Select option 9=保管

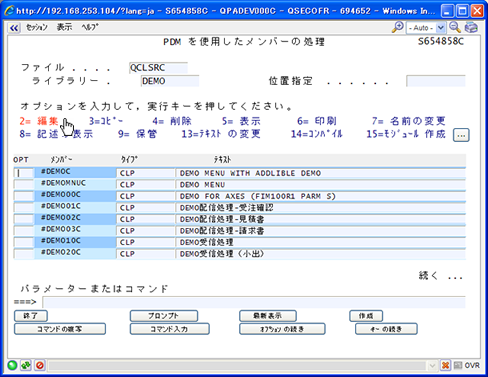click(137, 134)
